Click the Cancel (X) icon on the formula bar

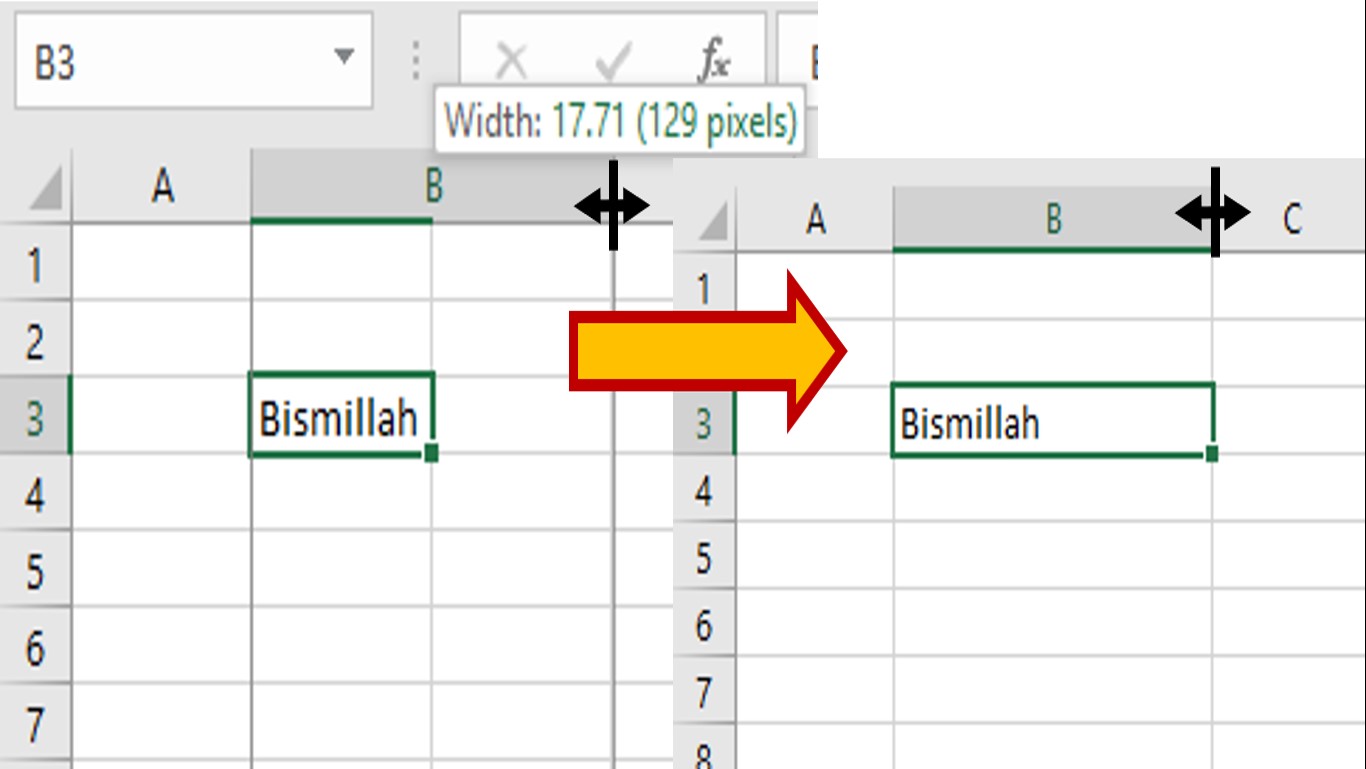[x=511, y=60]
